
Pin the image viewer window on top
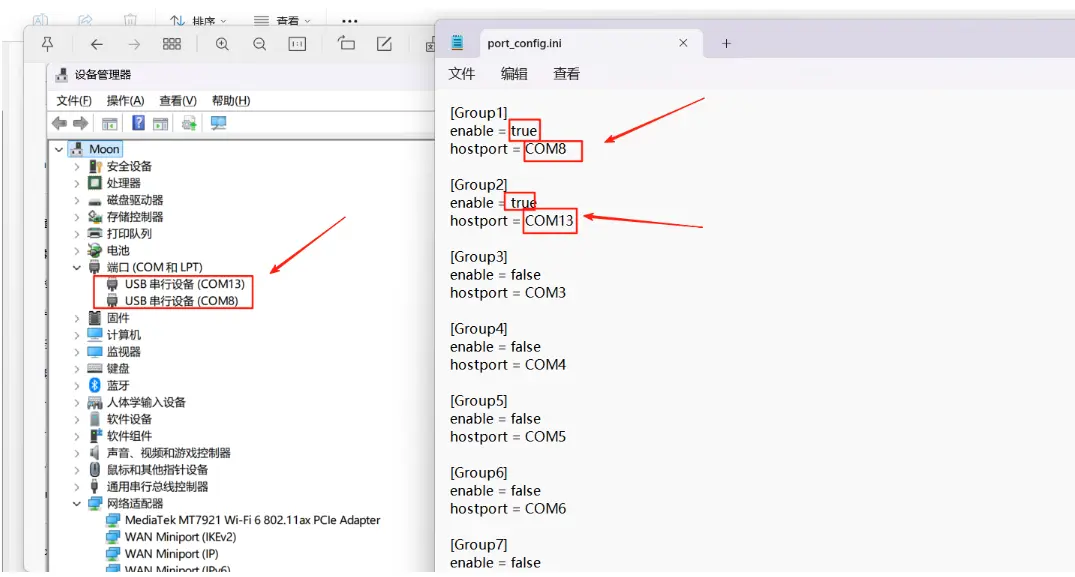[x=47, y=45]
